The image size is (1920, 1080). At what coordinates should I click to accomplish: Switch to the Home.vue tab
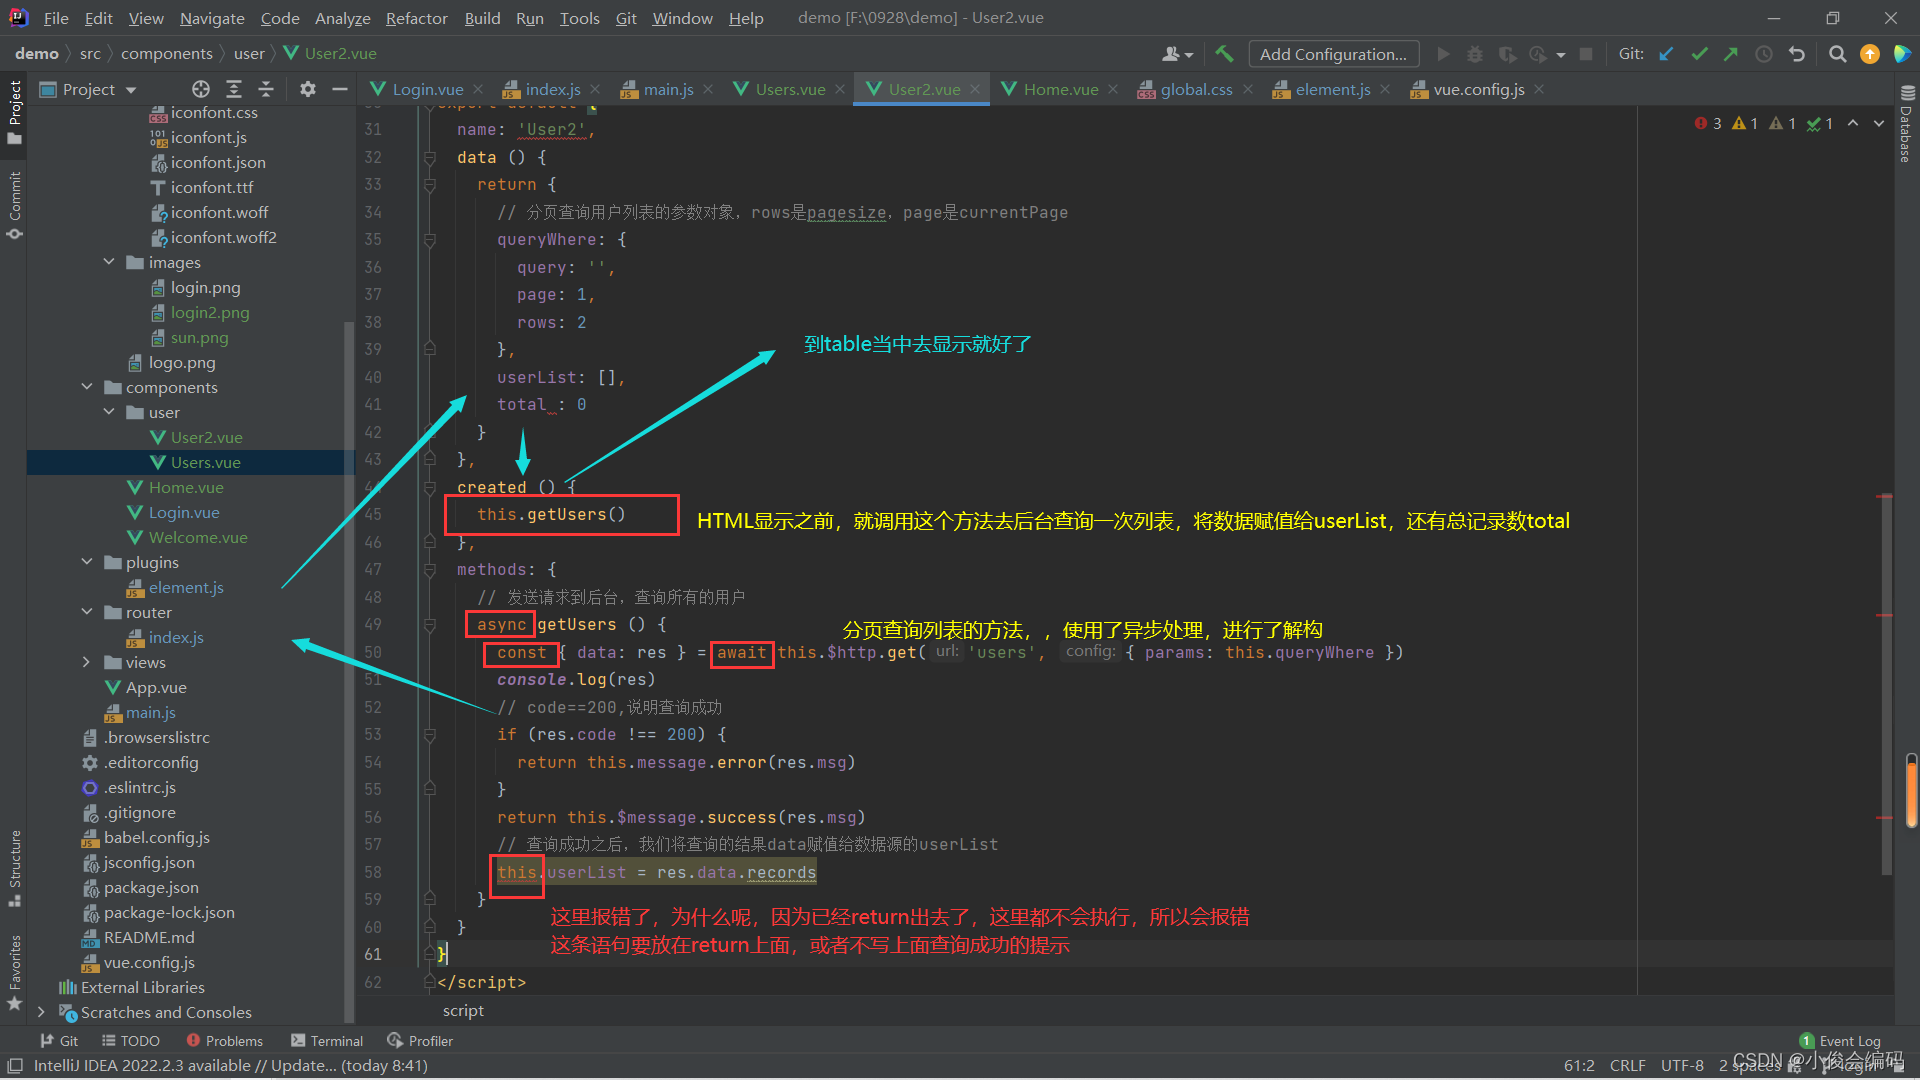tap(1060, 89)
